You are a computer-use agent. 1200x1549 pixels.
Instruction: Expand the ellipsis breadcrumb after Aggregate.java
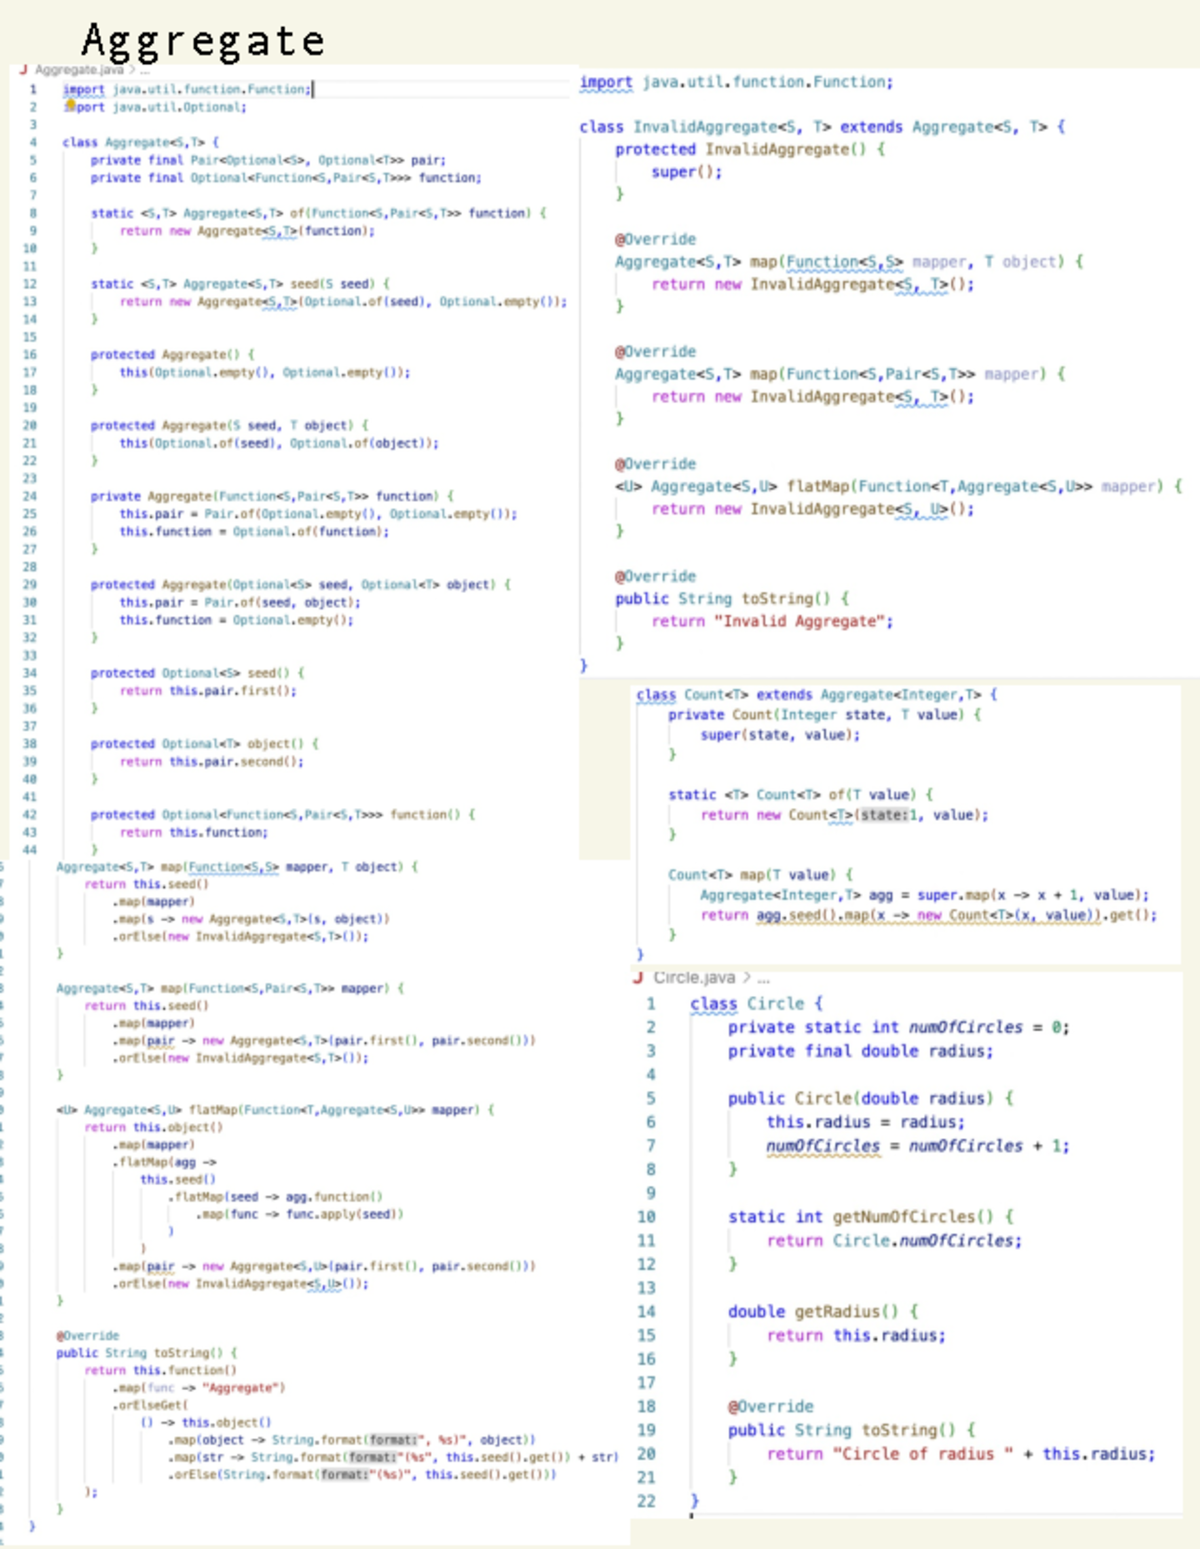[x=145, y=70]
